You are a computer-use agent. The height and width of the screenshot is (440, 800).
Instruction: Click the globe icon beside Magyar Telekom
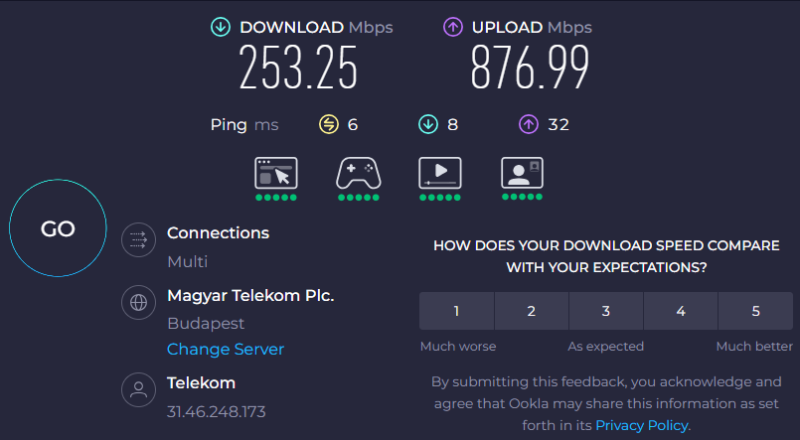click(138, 302)
